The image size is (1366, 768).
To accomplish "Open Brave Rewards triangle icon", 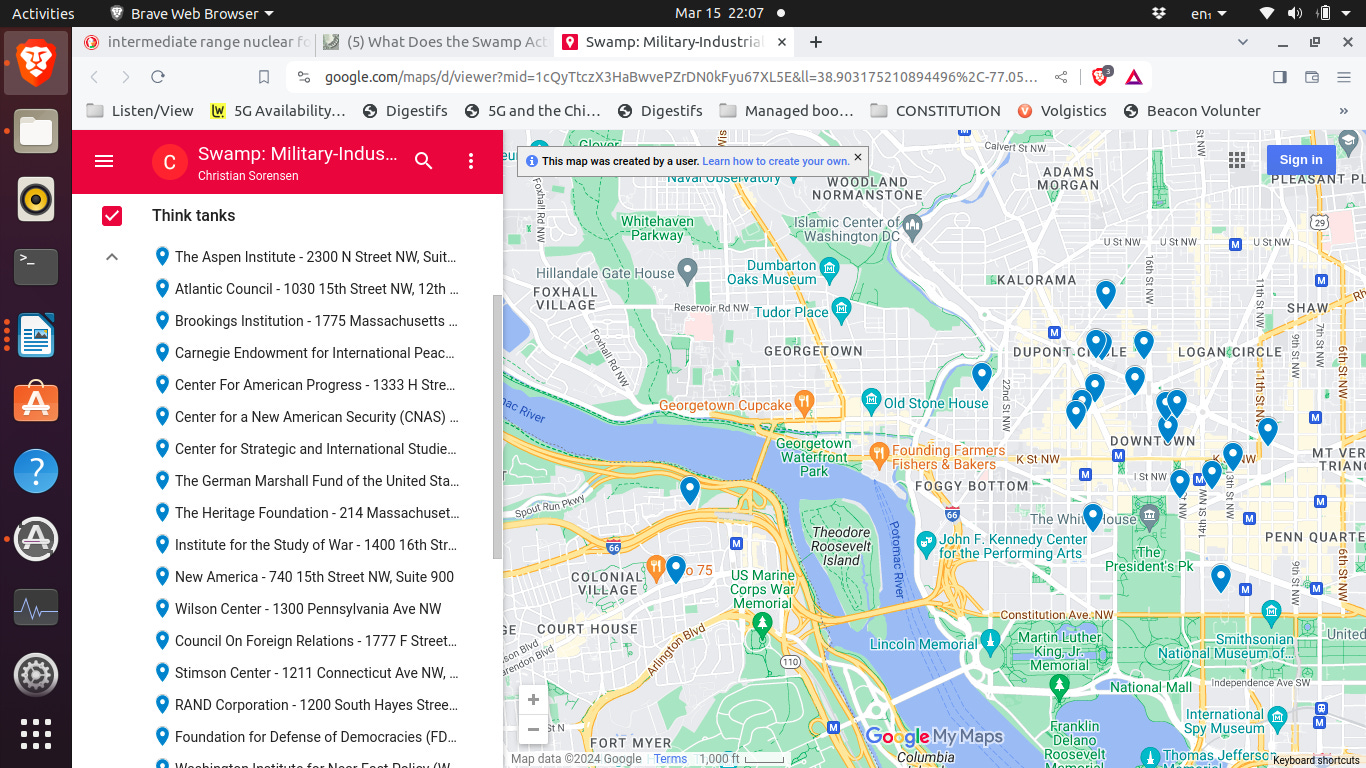I will [1134, 77].
